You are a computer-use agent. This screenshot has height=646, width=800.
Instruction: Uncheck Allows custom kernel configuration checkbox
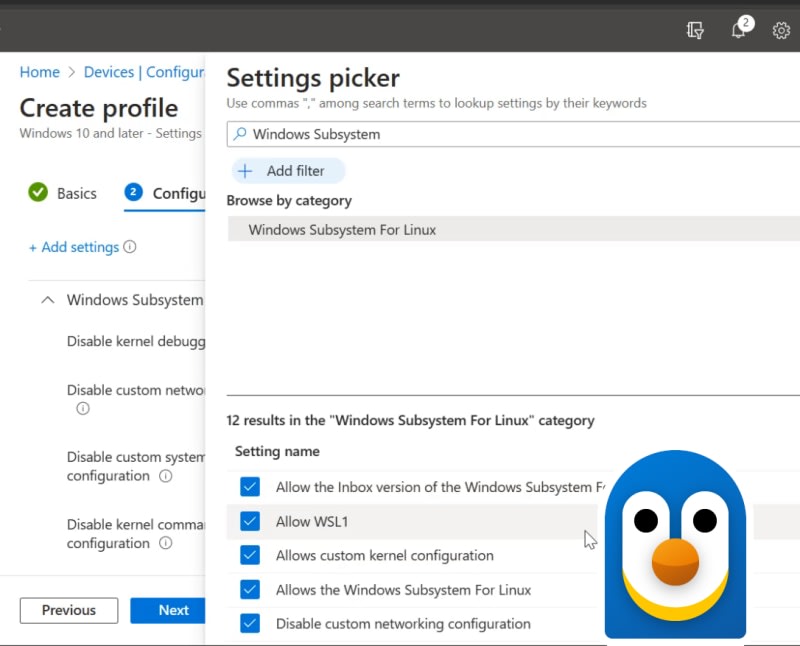250,555
